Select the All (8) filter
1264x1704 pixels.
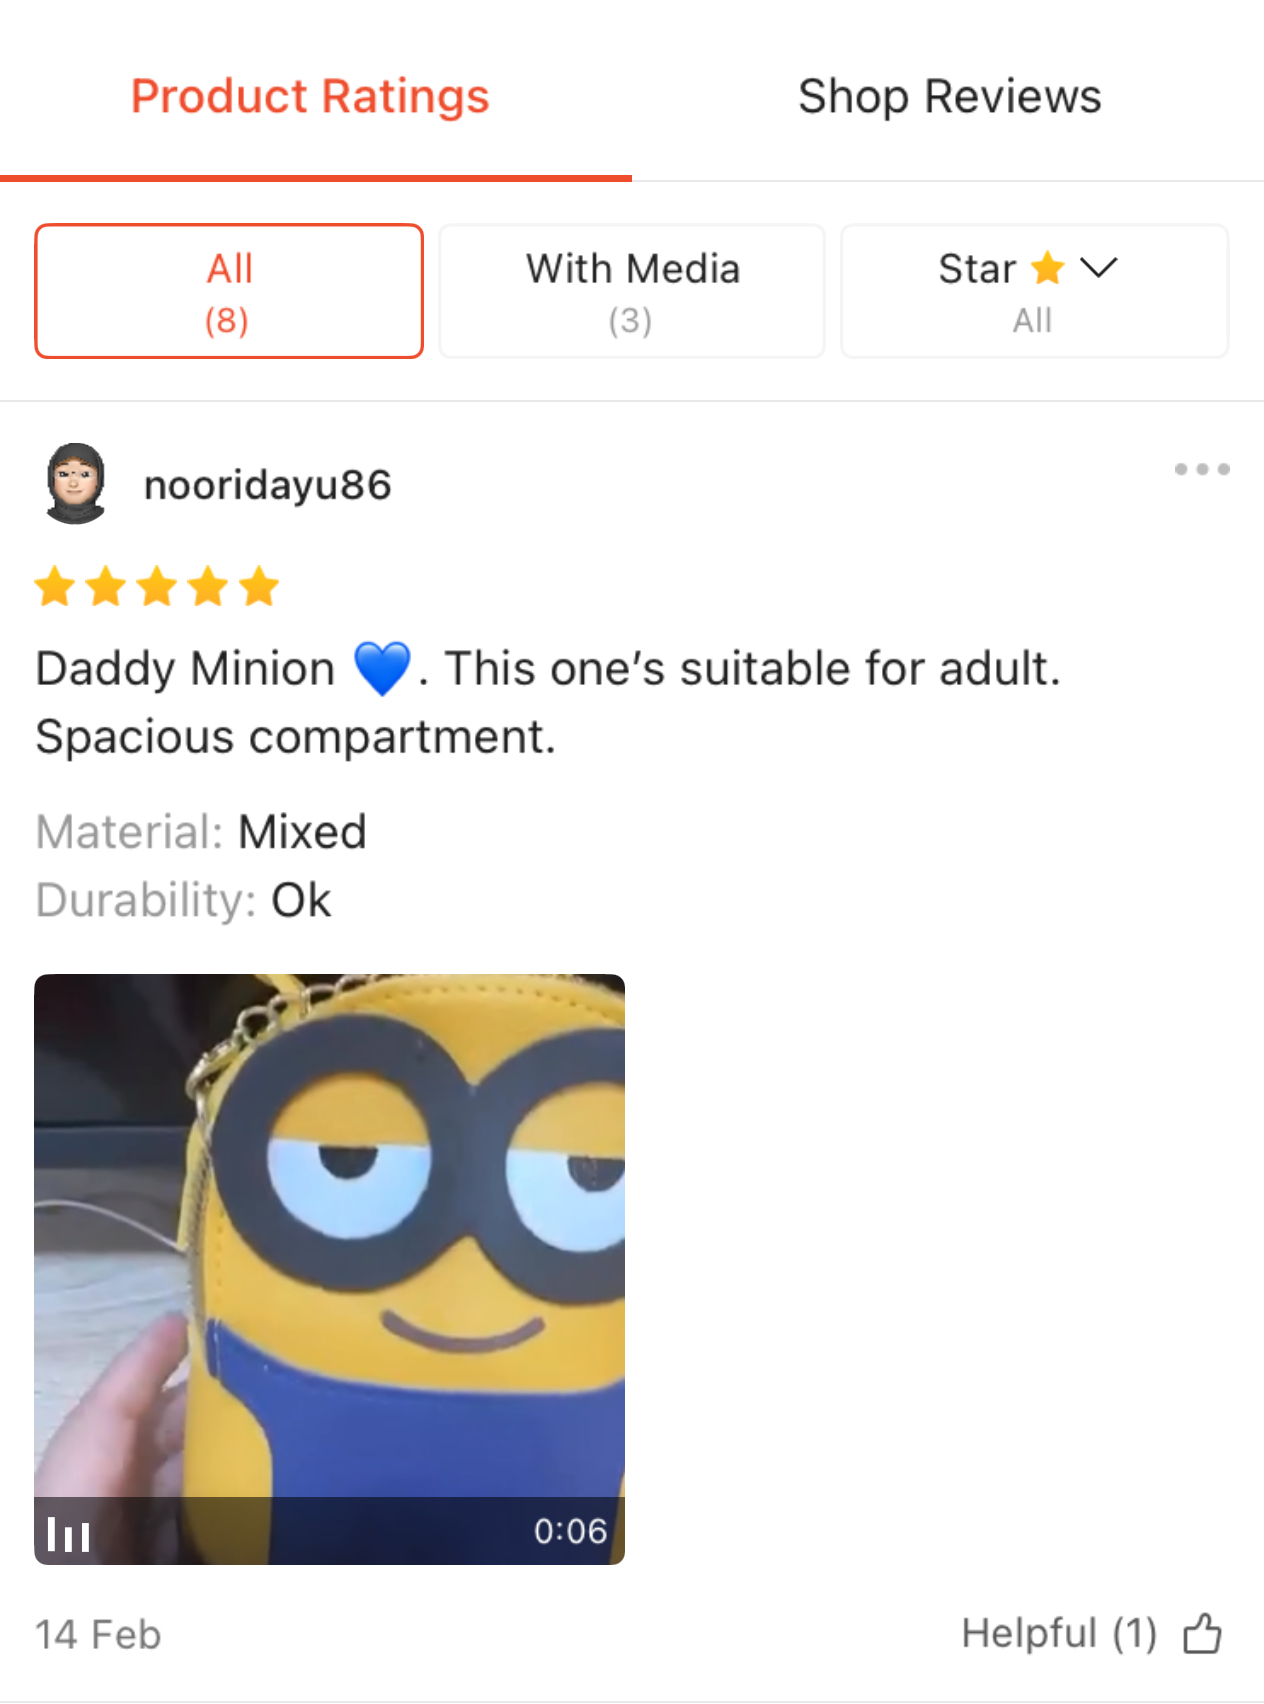pyautogui.click(x=229, y=291)
